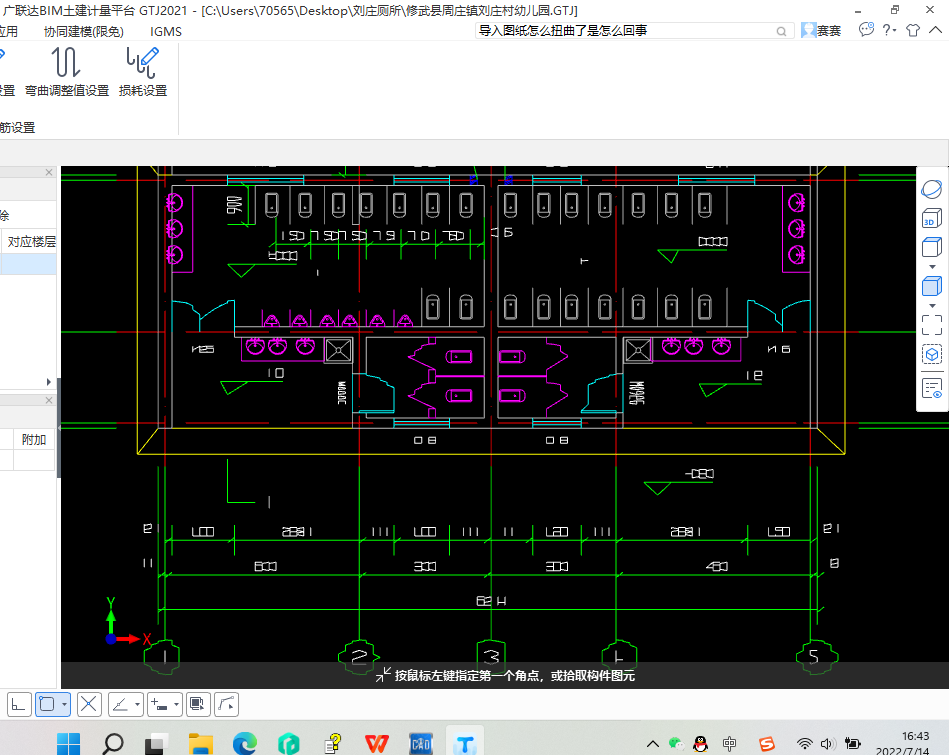Open Windows Start menu
Screen dimensions: 949x755
(x=68, y=744)
